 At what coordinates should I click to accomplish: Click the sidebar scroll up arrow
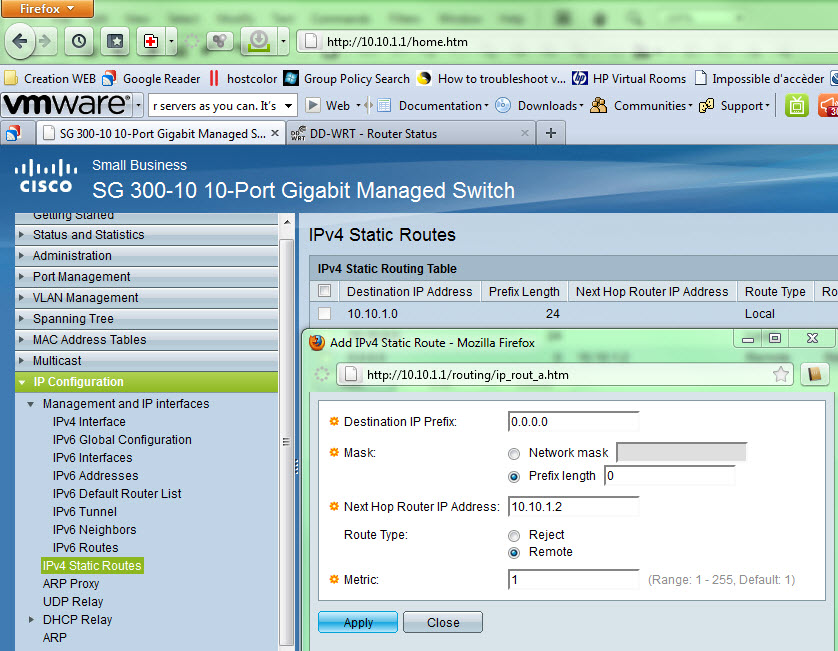[x=287, y=221]
